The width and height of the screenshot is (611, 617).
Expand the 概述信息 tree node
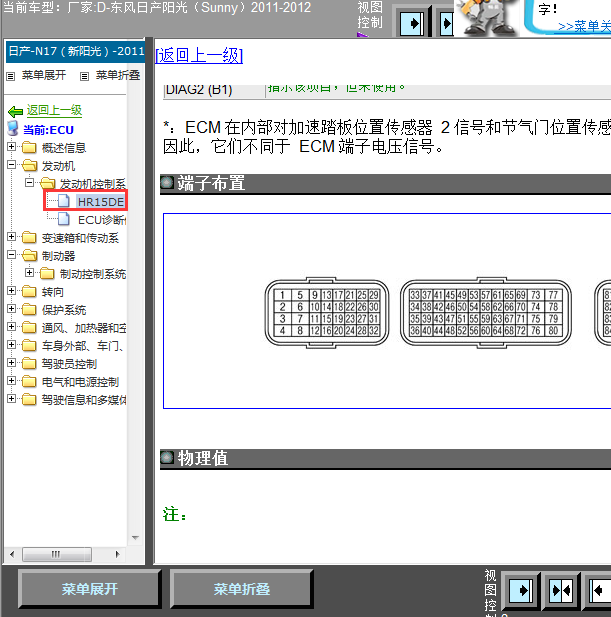[11, 147]
